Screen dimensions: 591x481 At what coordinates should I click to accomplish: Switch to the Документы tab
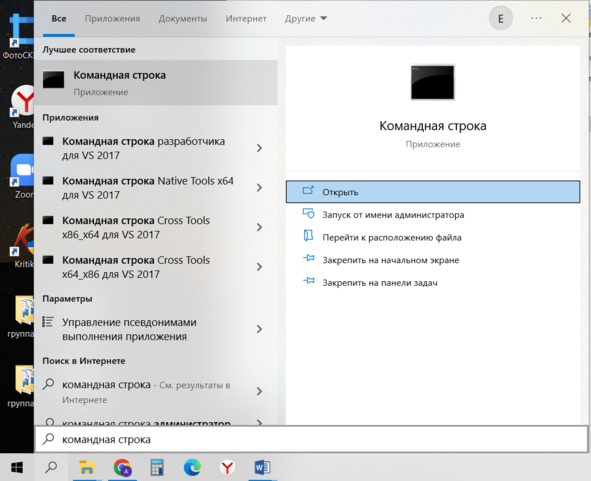pos(183,18)
